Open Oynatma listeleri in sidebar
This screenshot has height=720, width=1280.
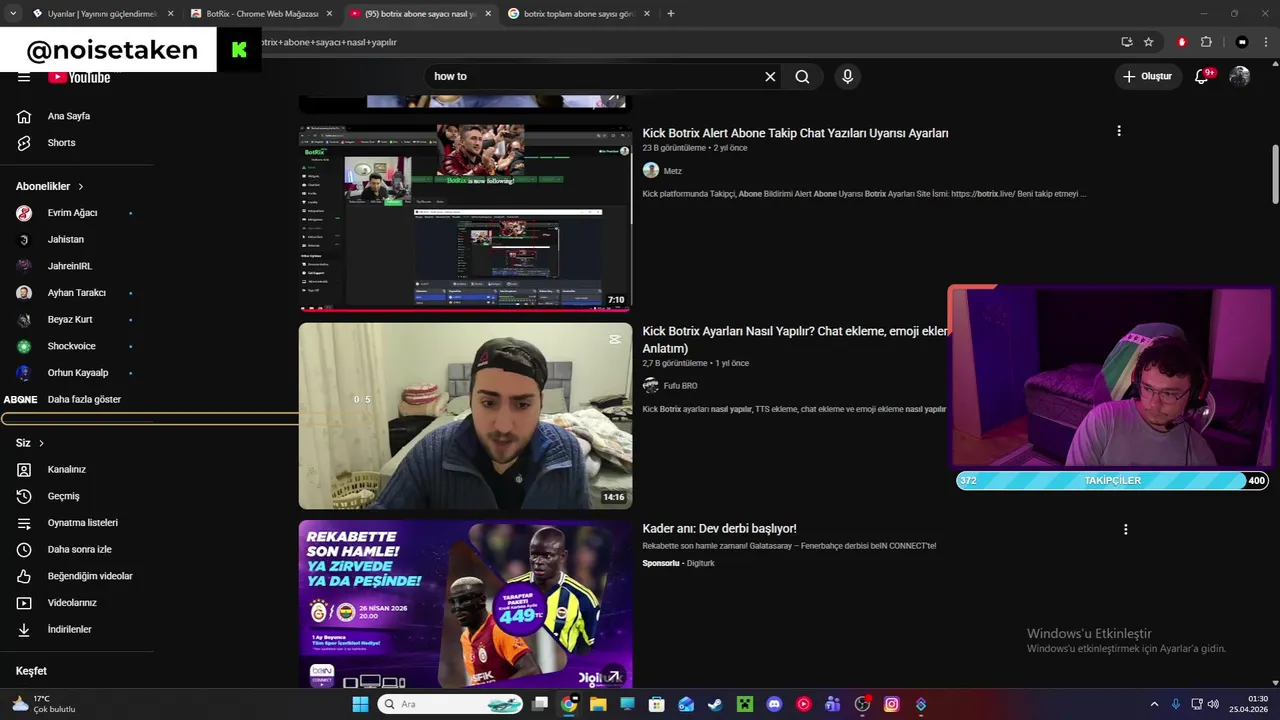click(82, 523)
